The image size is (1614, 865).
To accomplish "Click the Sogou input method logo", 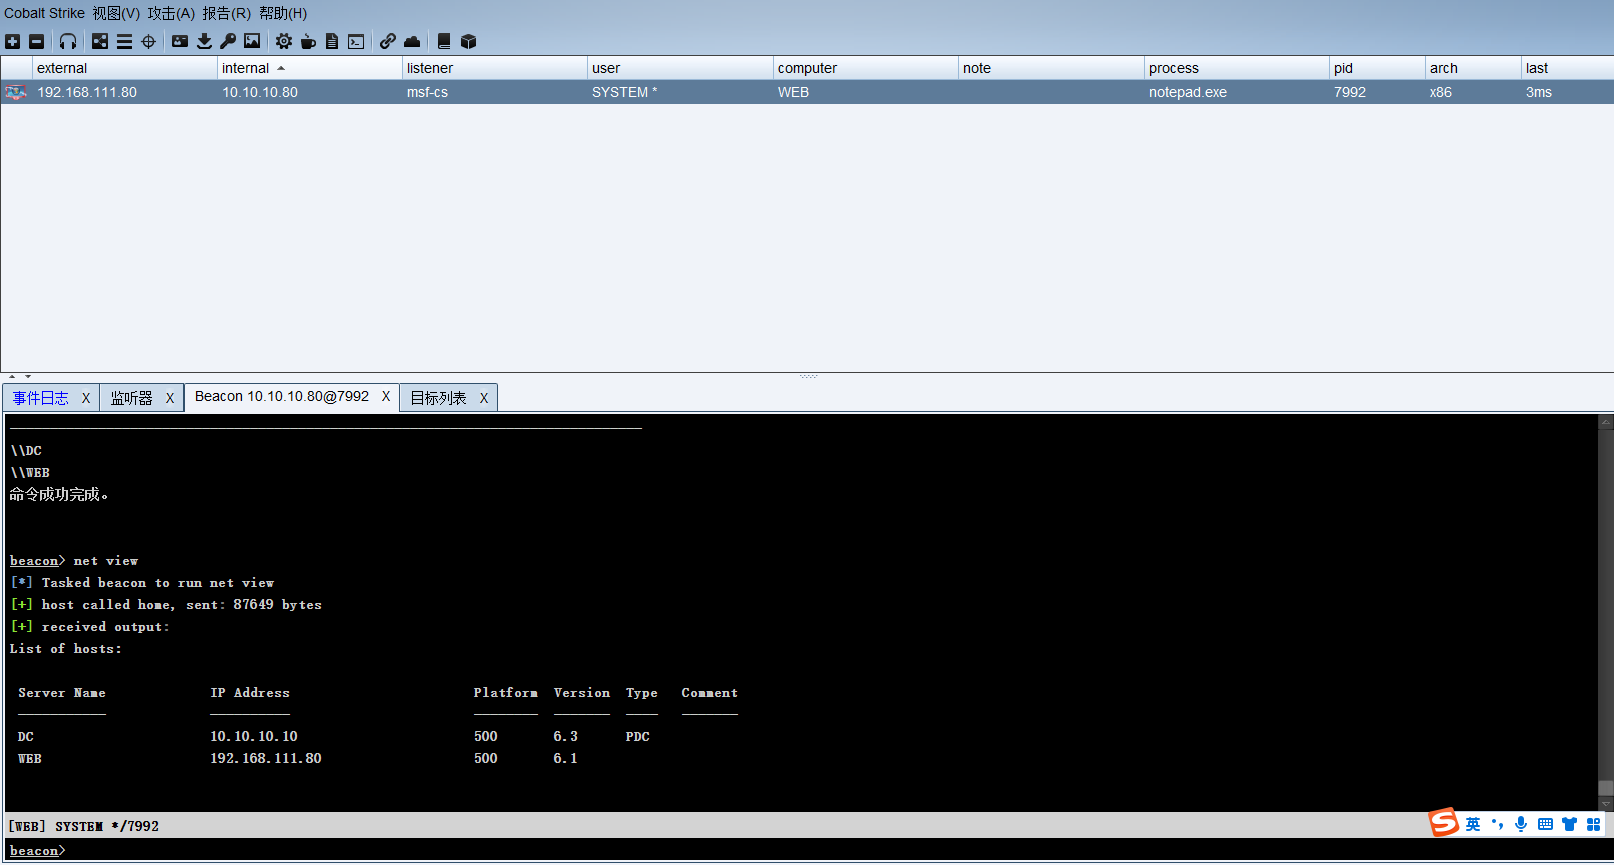I will [1443, 823].
